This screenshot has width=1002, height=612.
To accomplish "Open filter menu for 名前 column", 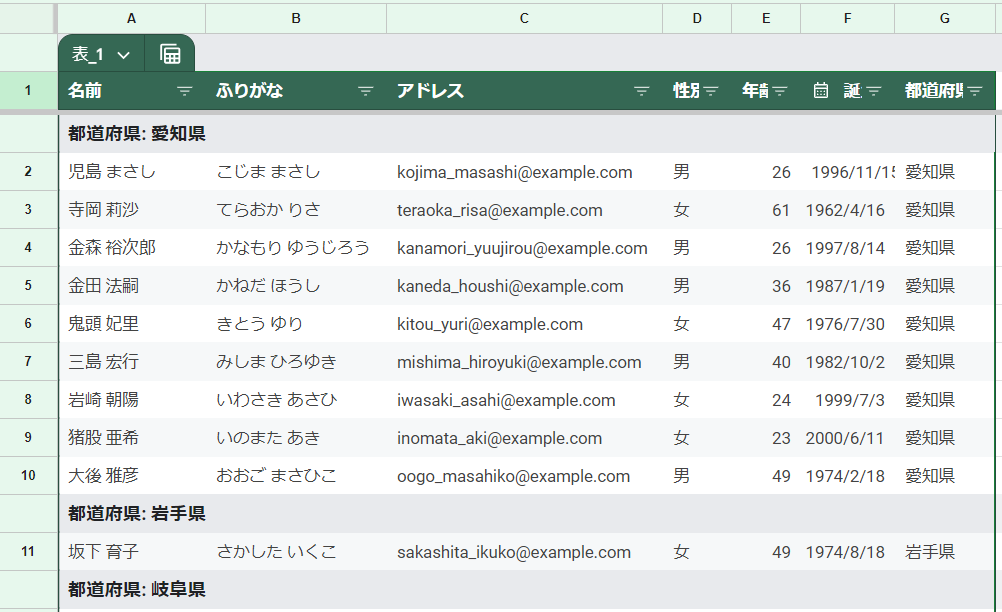I will pyautogui.click(x=185, y=91).
